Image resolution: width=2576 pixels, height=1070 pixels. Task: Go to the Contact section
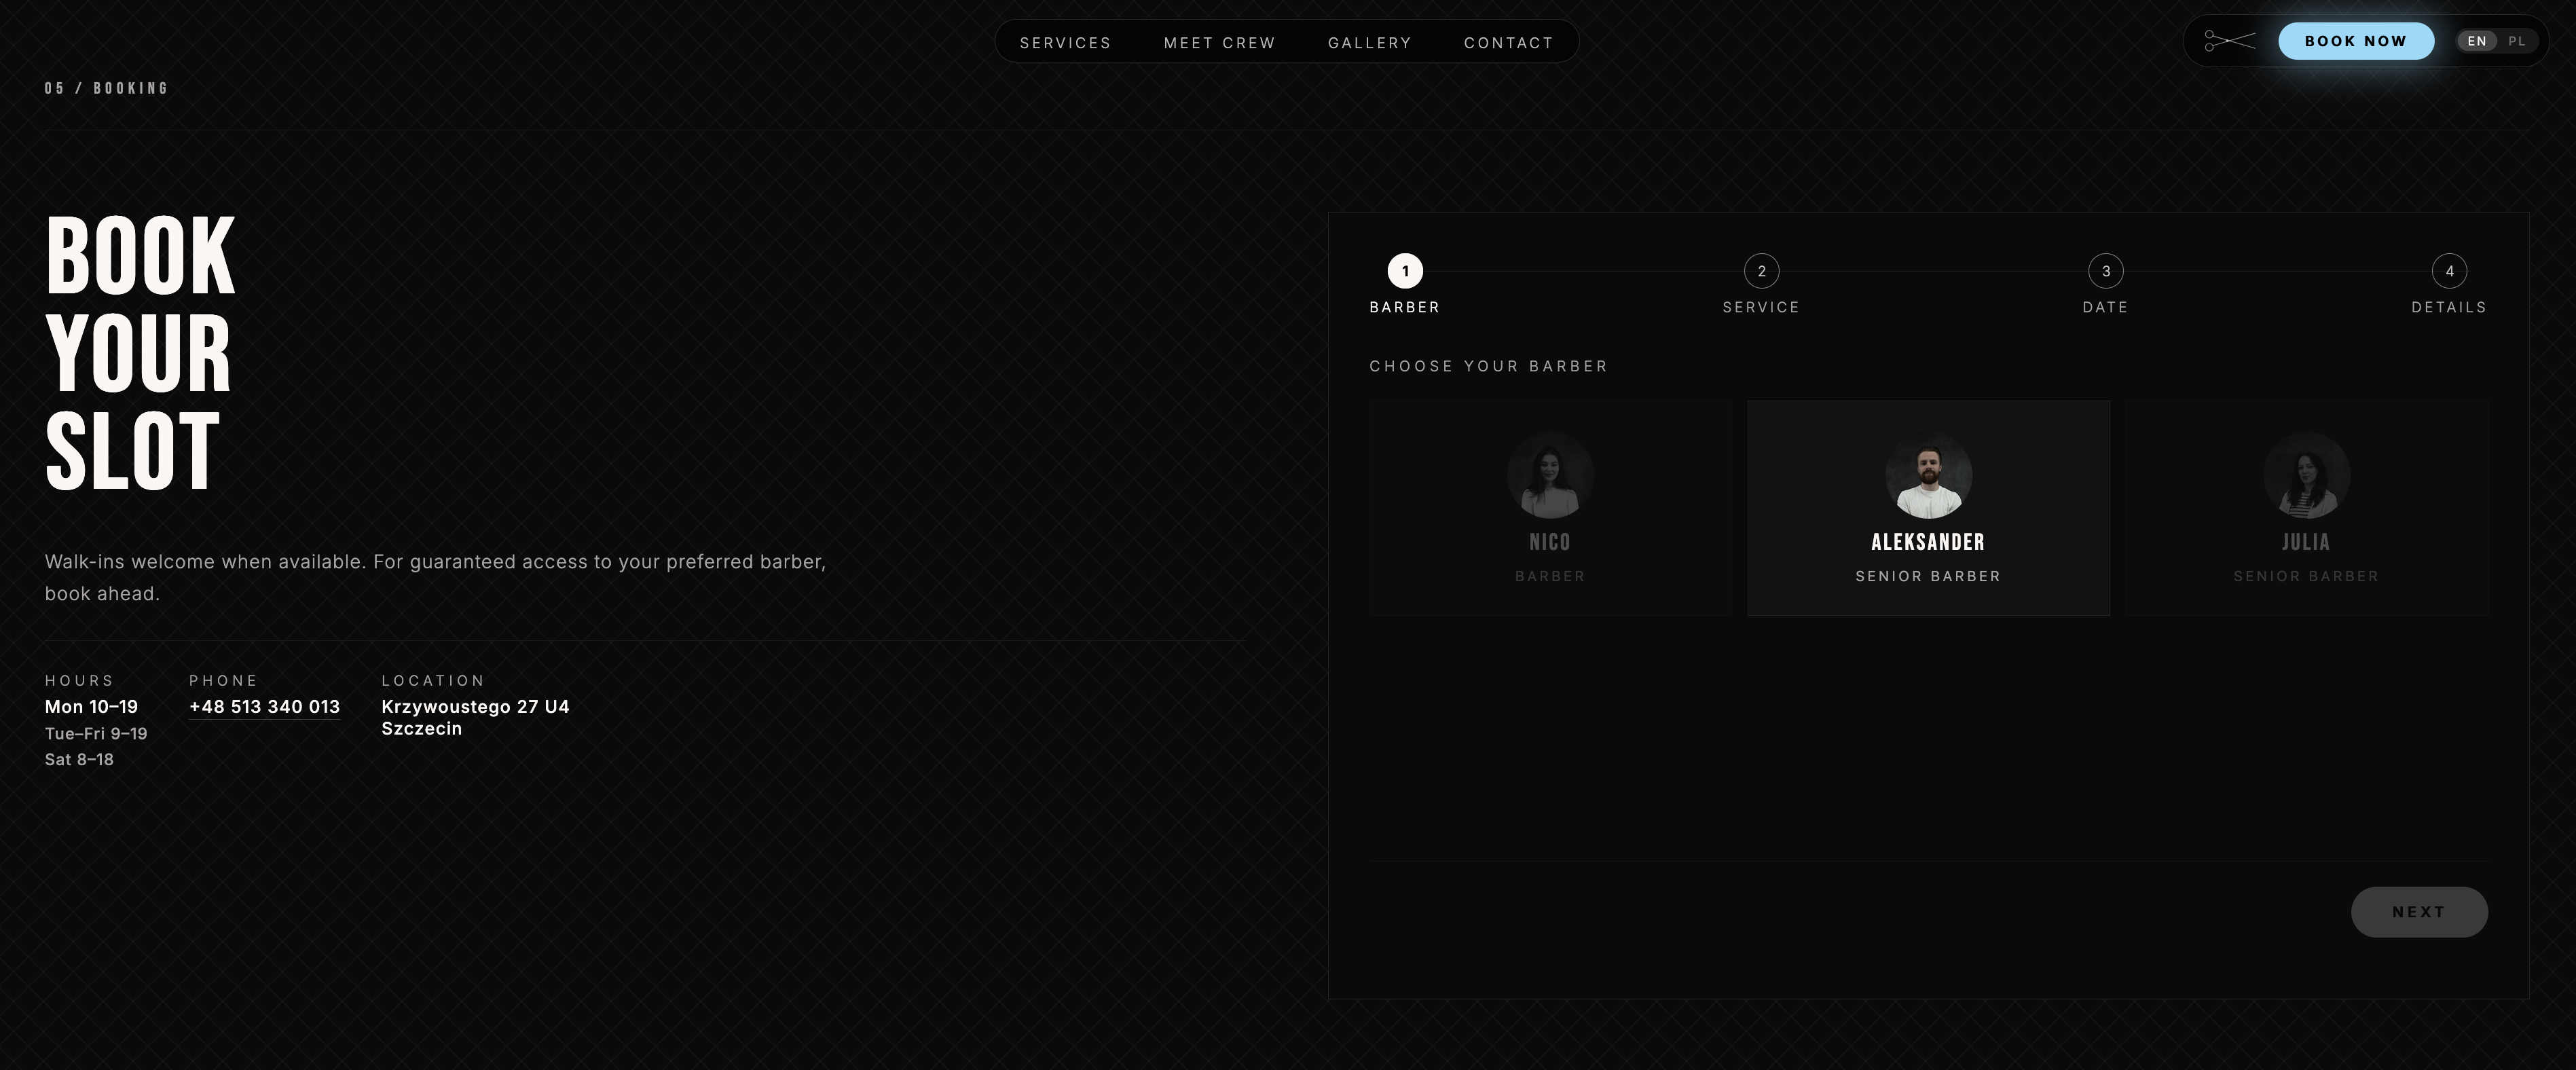1508,43
